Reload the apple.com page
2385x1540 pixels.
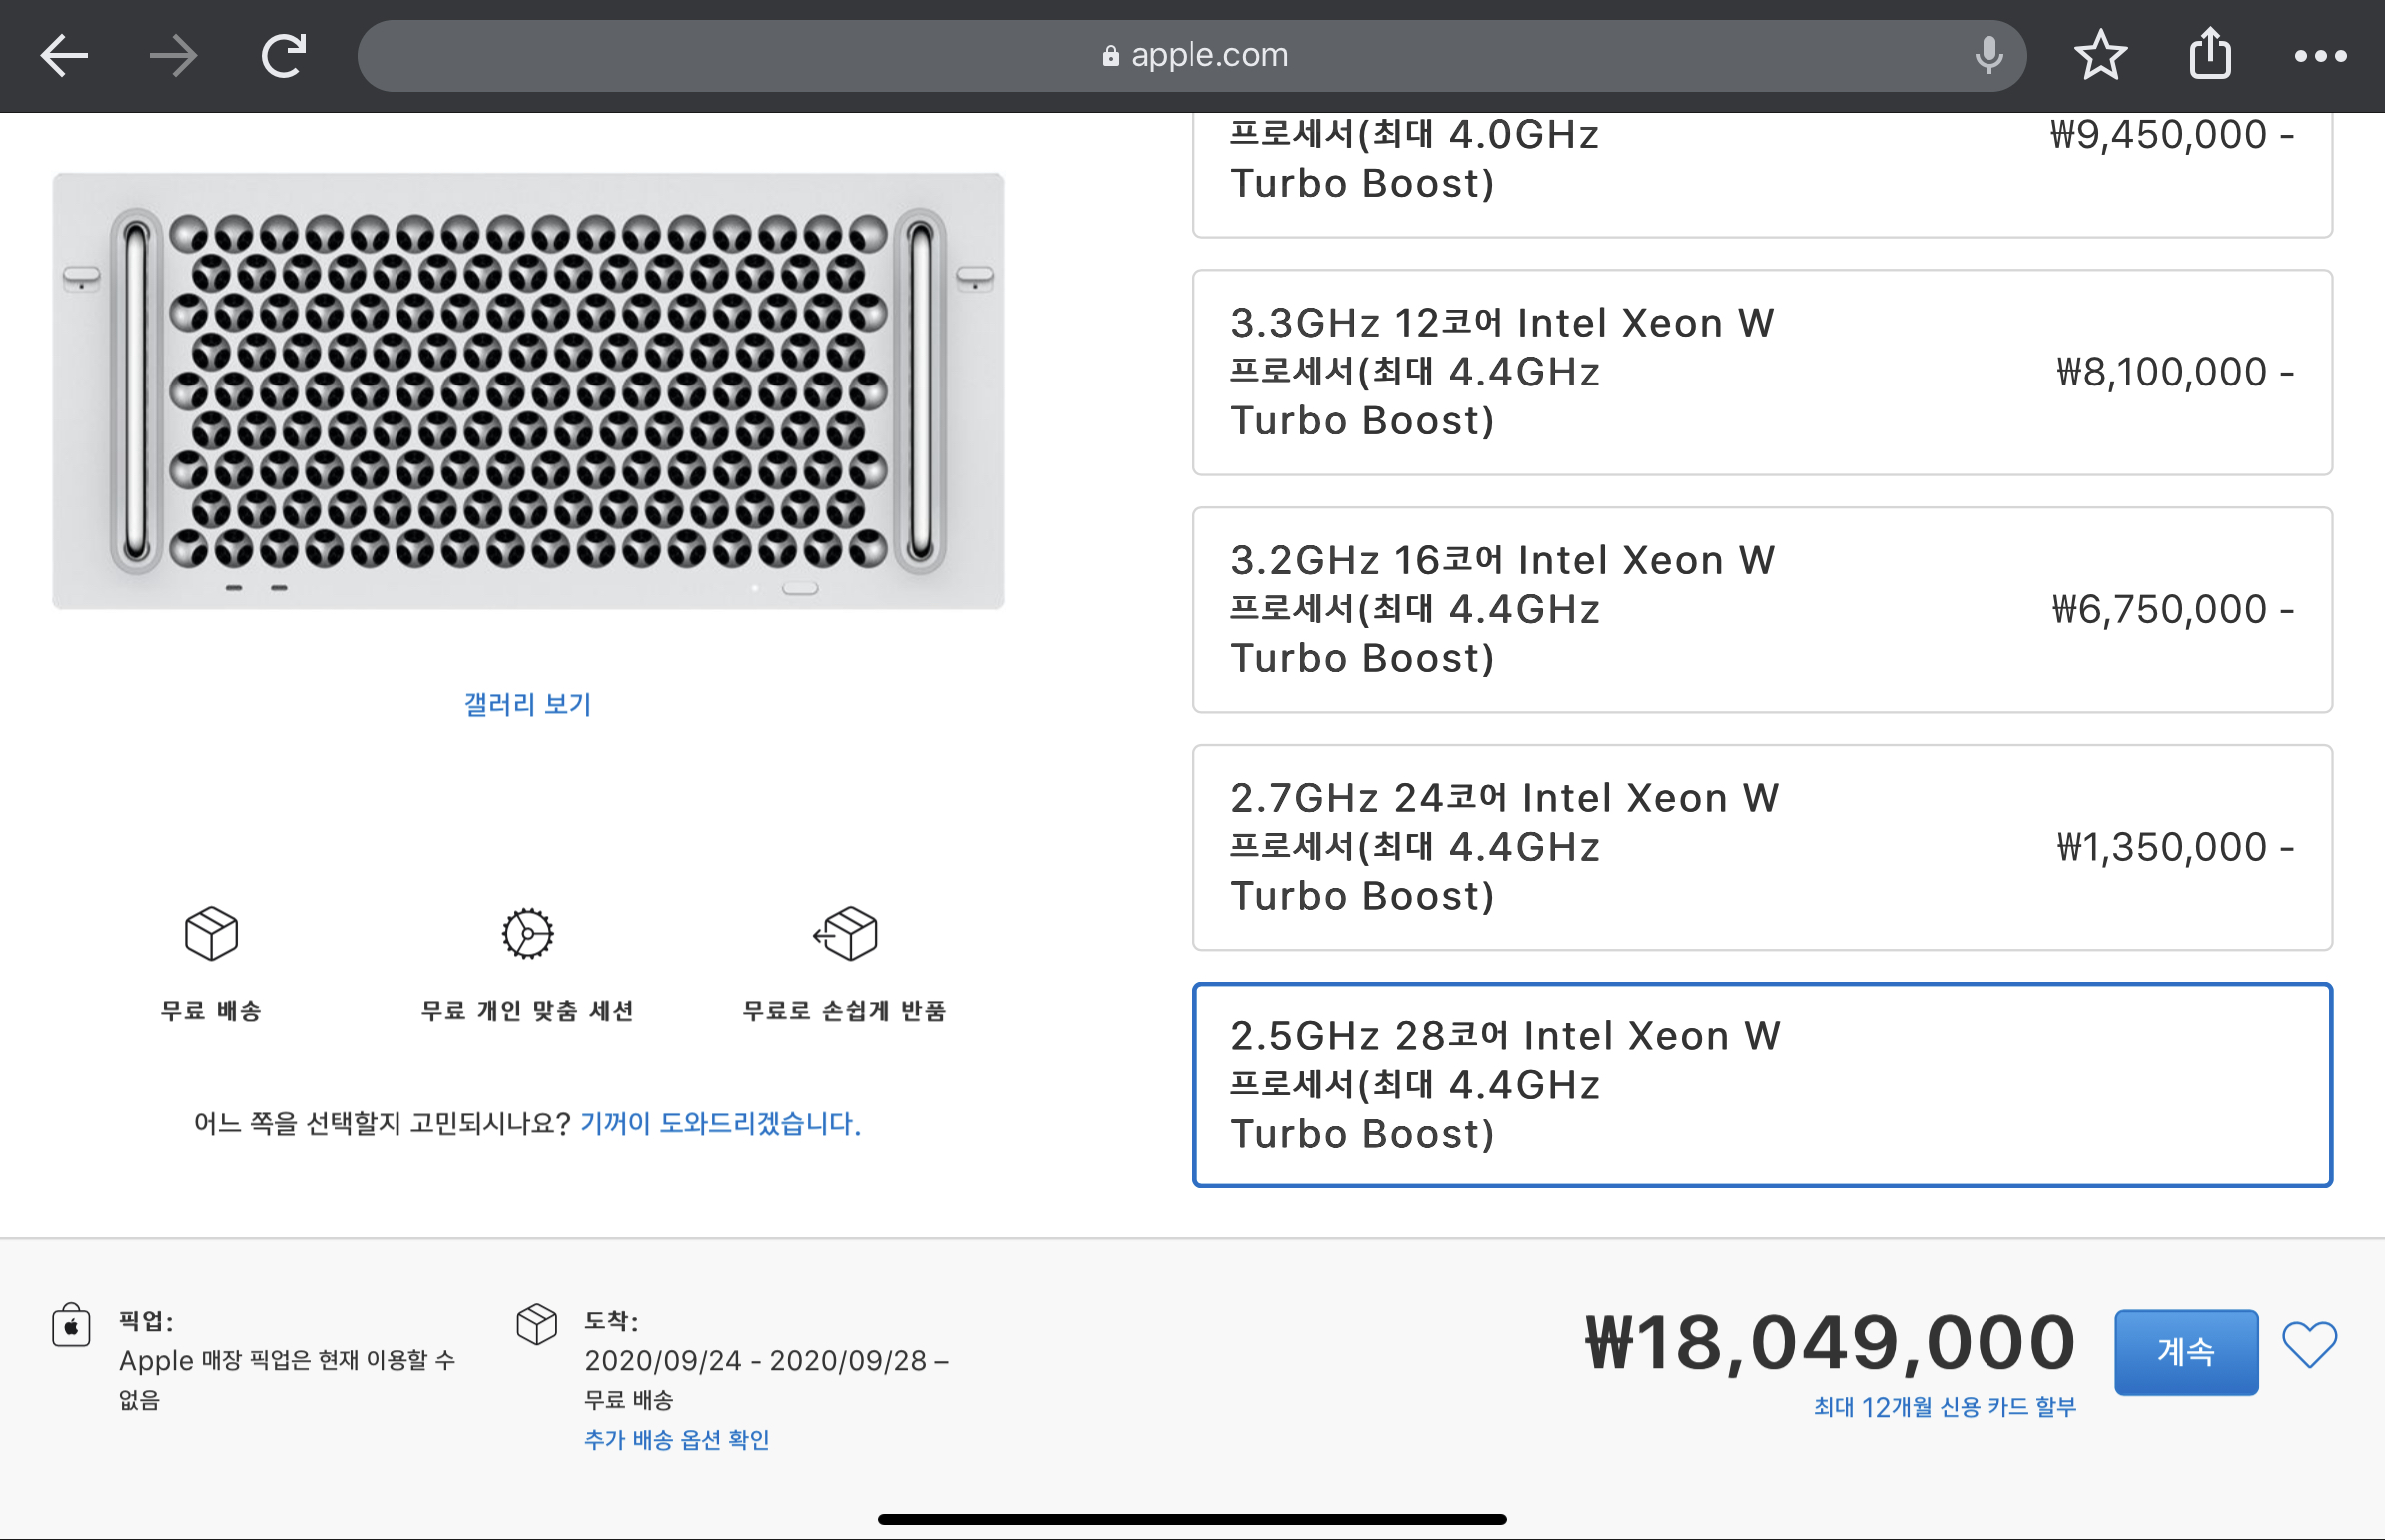(x=283, y=55)
